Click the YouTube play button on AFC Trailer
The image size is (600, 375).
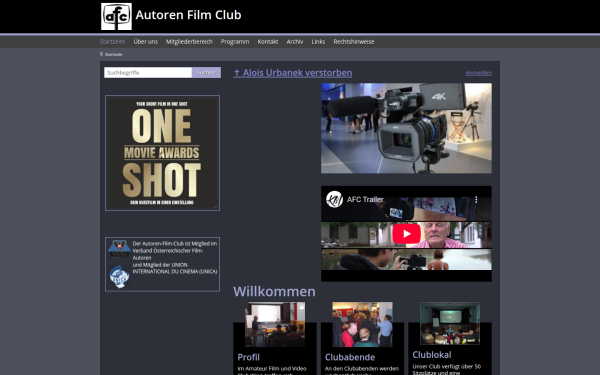tap(406, 233)
